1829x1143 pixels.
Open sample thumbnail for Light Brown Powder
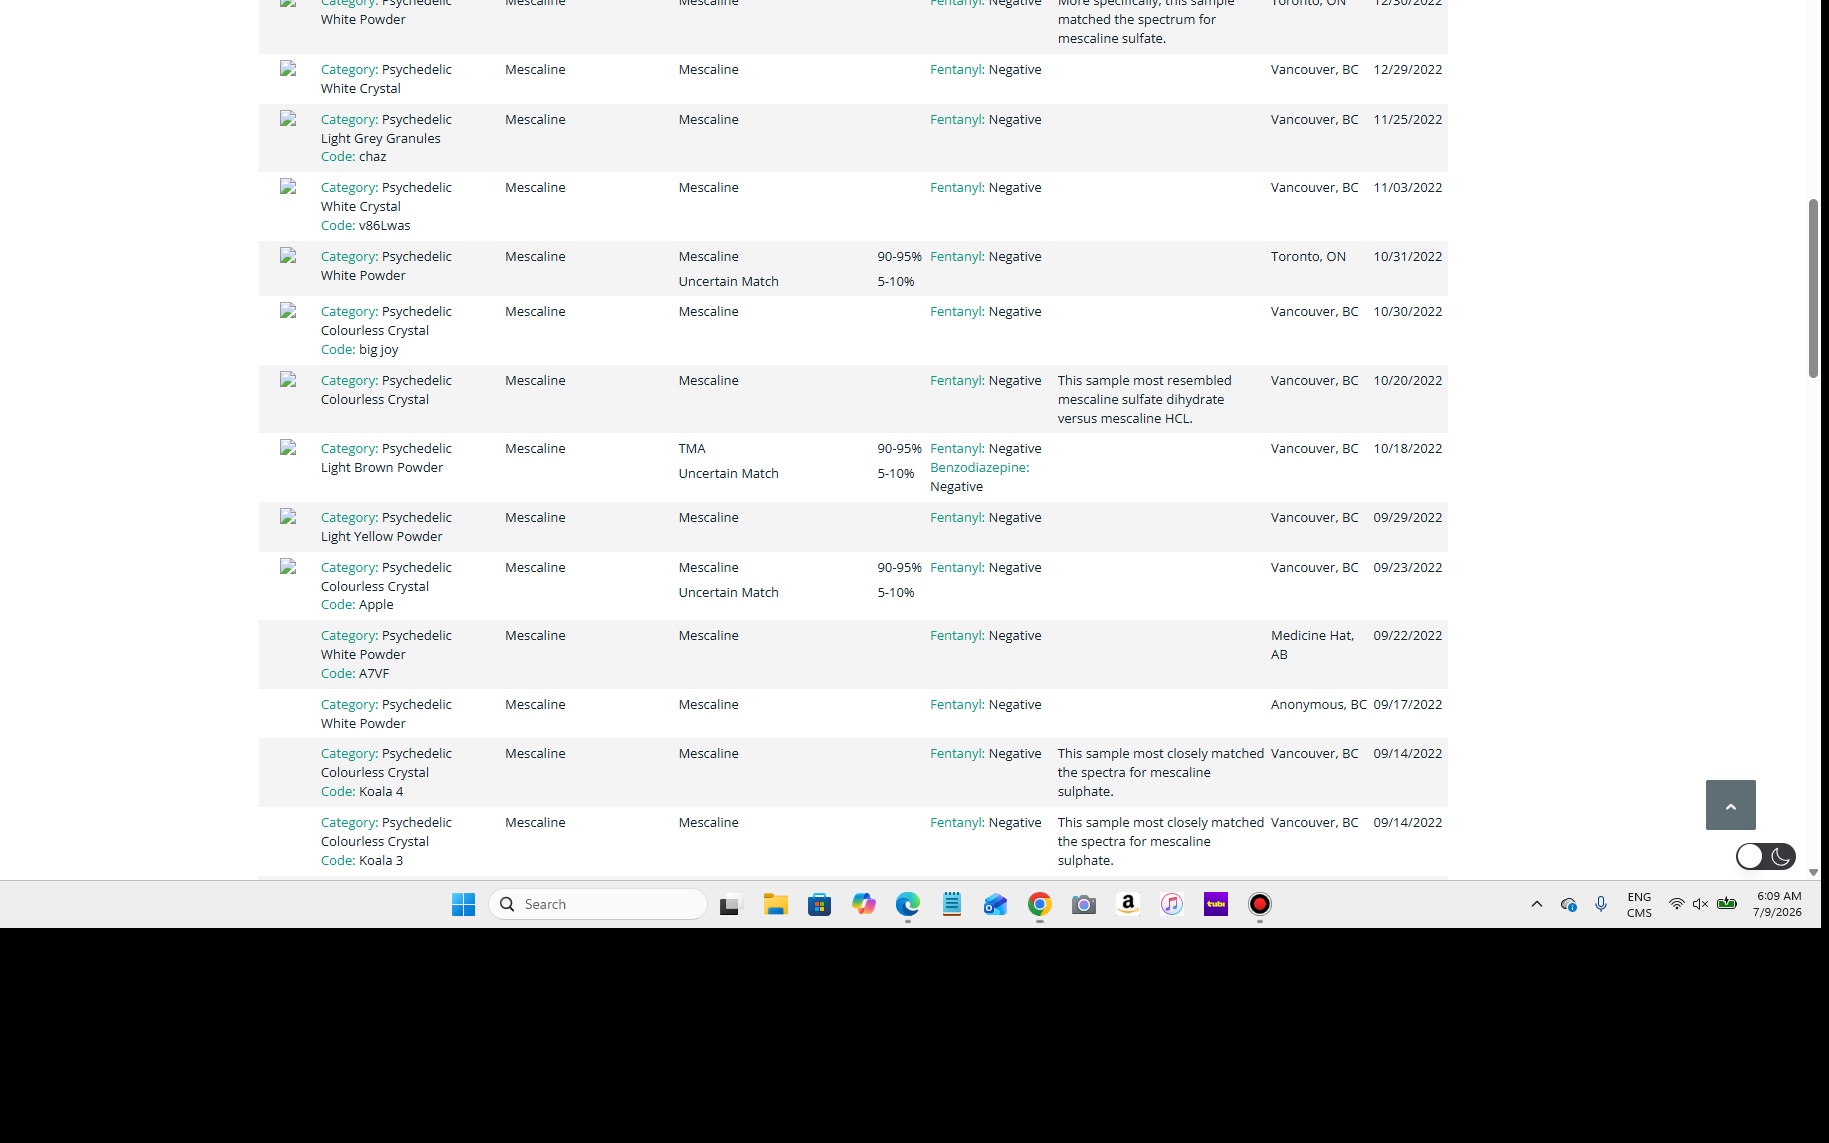click(x=288, y=448)
